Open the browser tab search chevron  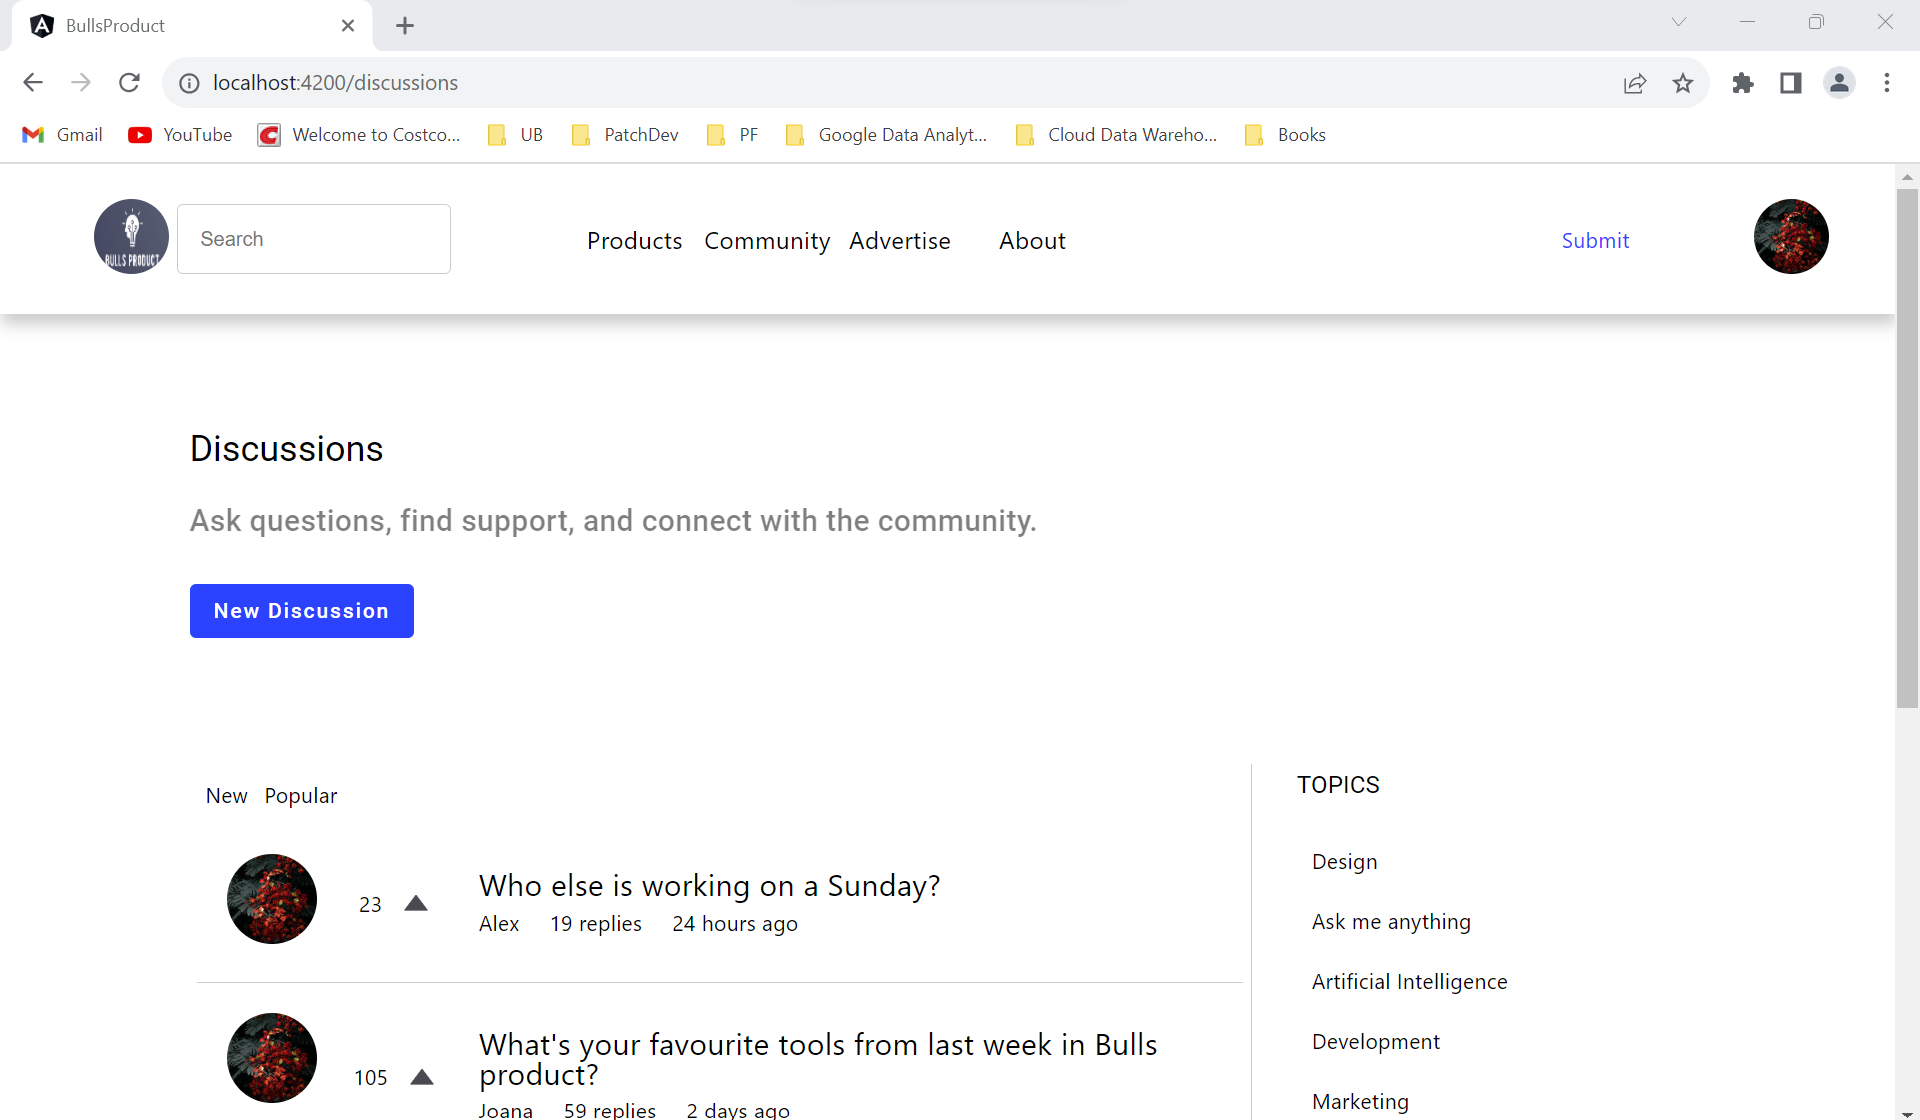[x=1679, y=21]
